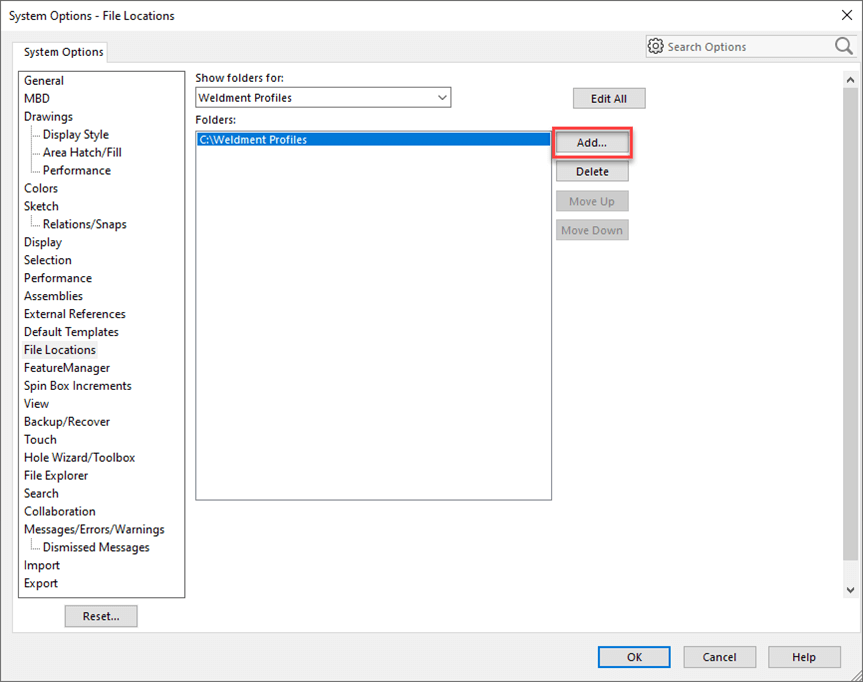Close the System Options dialog
Viewport: 863px width, 682px height.
[847, 15]
